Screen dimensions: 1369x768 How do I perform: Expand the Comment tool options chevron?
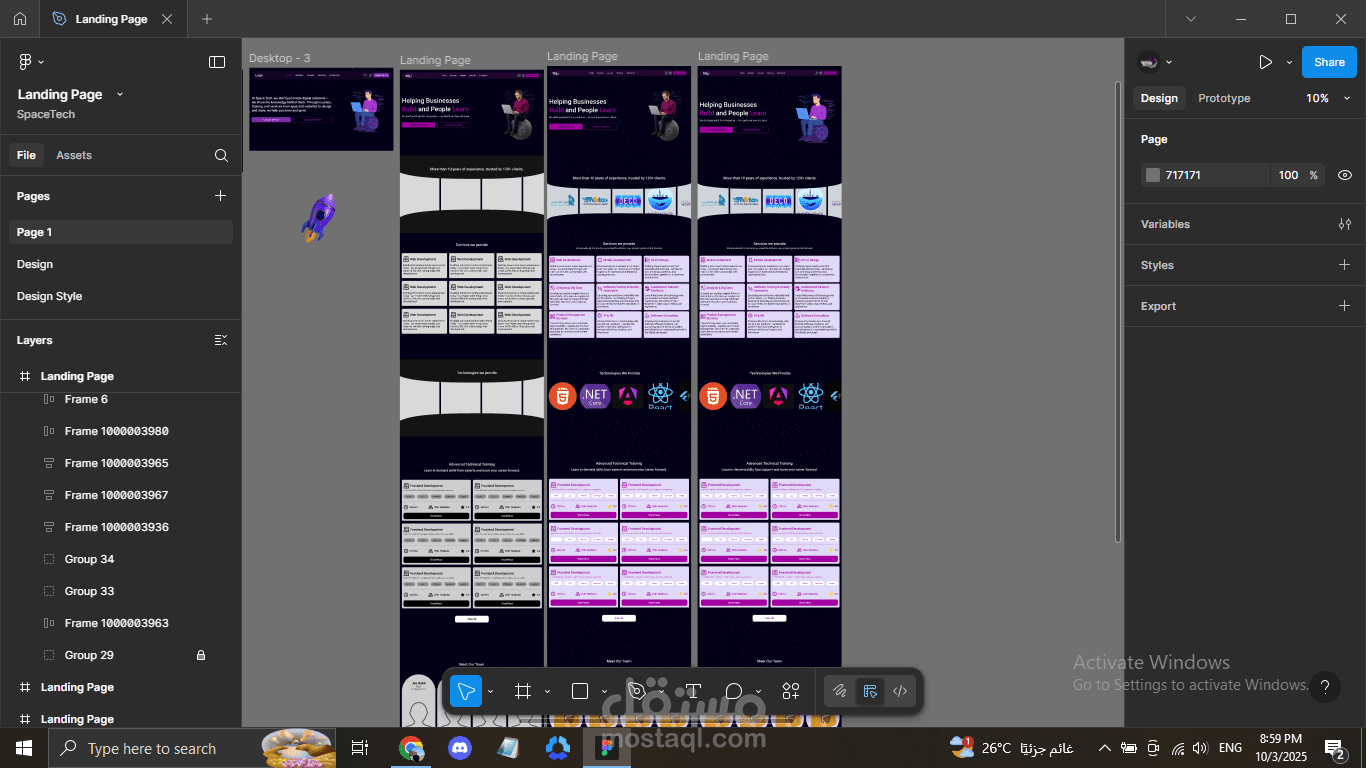(758, 691)
